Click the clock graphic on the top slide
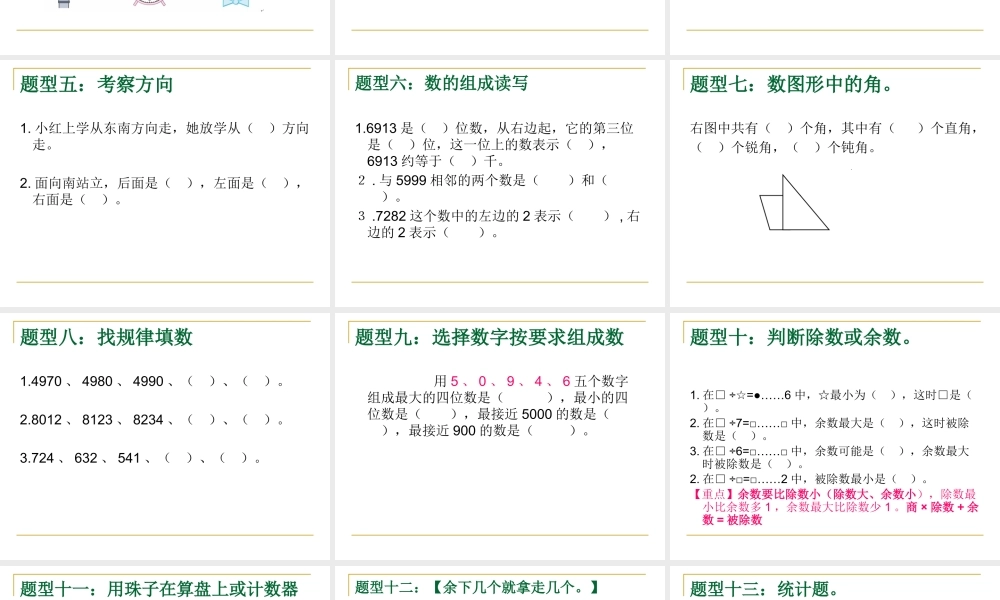 (148, 3)
